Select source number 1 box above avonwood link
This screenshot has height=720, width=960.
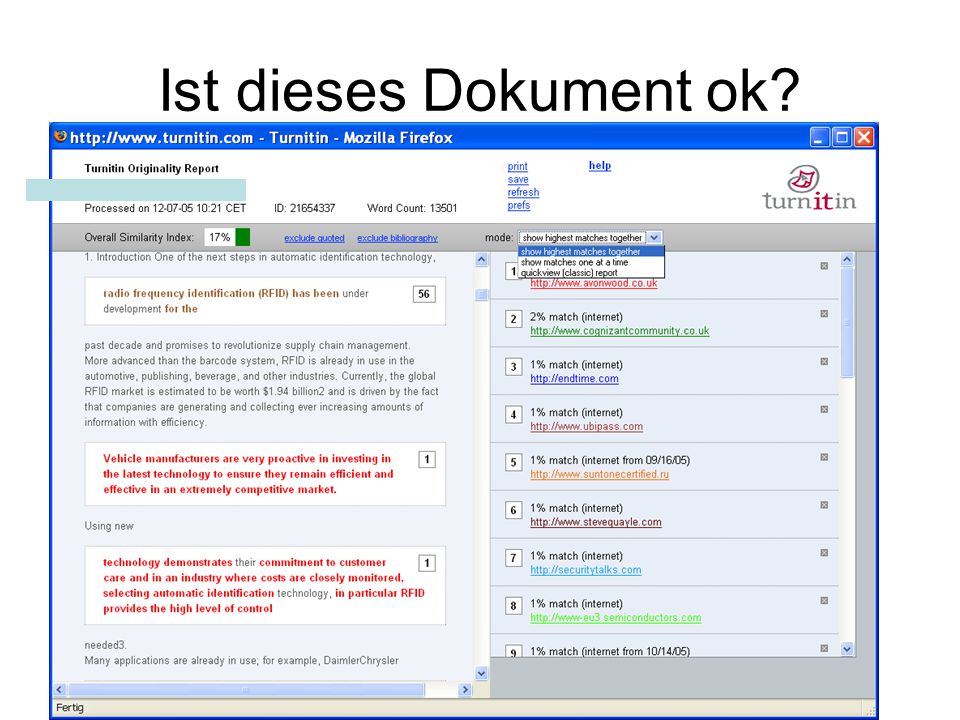tap(512, 271)
